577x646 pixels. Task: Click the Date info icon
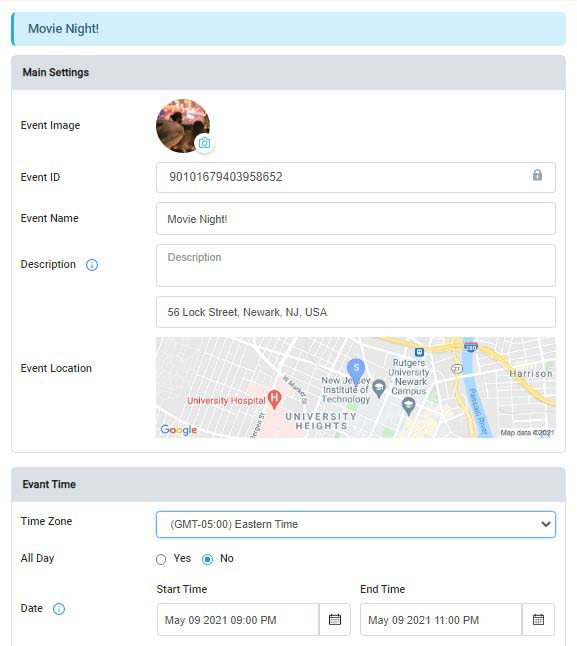point(59,609)
